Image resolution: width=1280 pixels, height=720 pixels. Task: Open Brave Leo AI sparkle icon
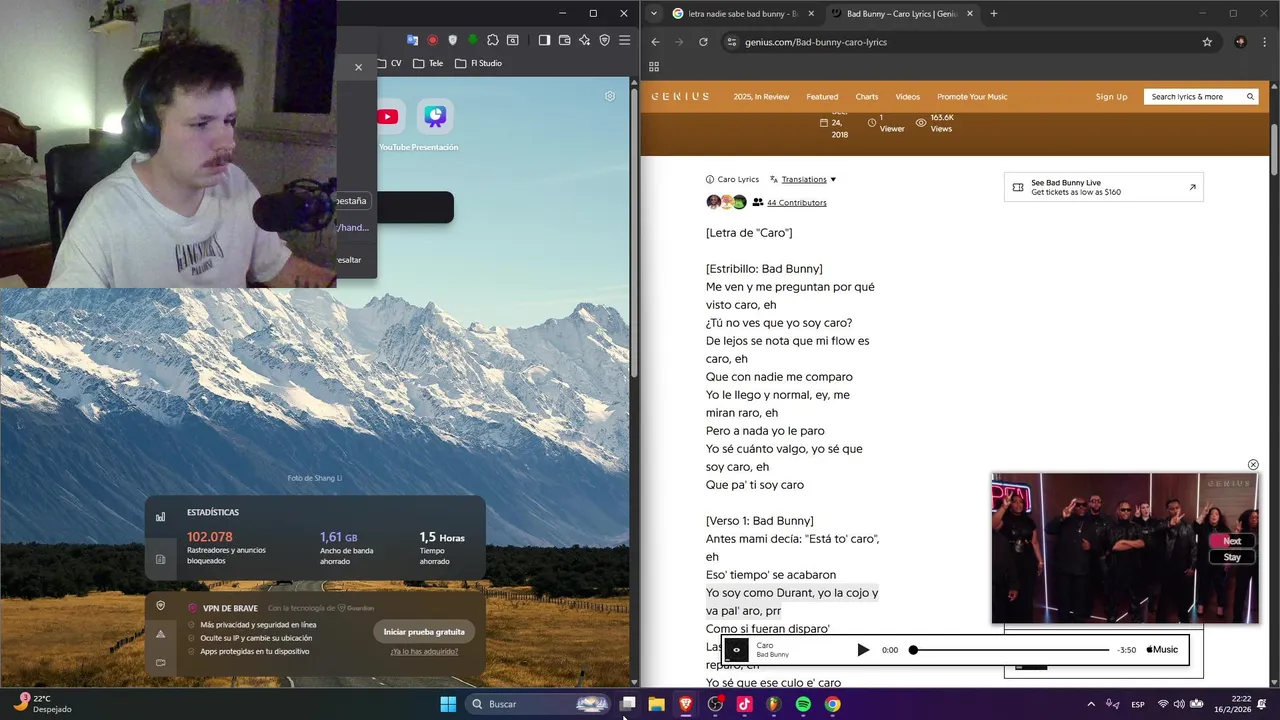click(x=584, y=40)
